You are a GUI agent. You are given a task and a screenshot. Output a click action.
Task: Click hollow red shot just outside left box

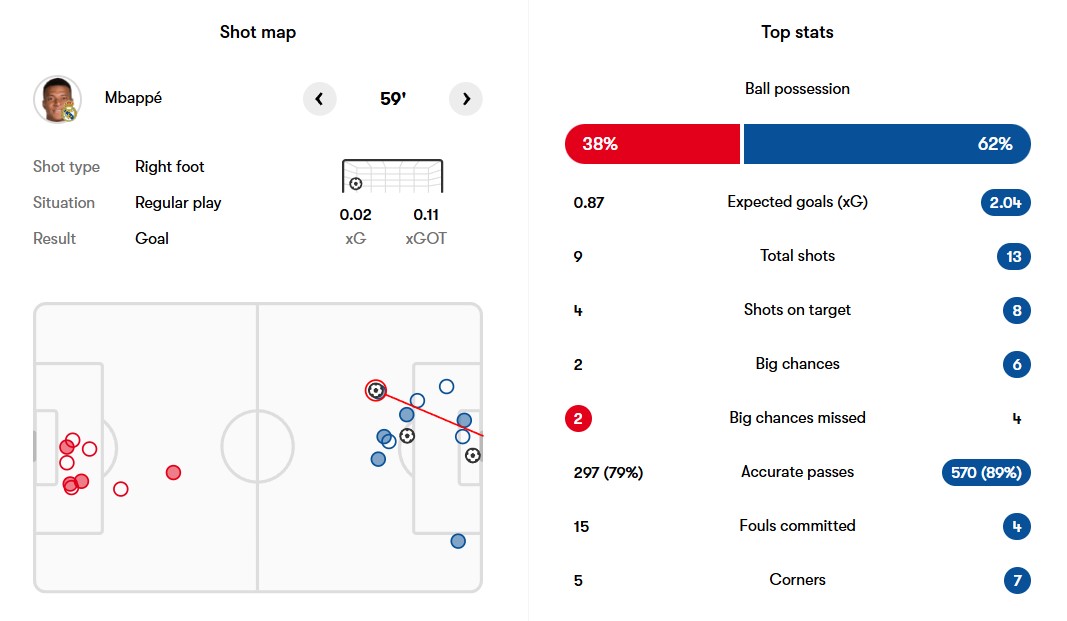(x=121, y=489)
